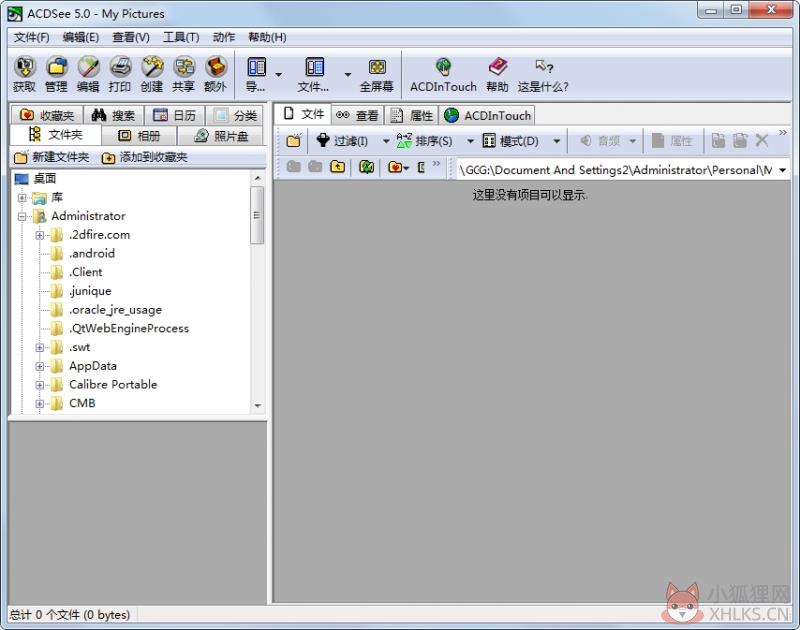The width and height of the screenshot is (800, 630).
Task: Expand the .2dfire.com folder node
Action: (x=40, y=235)
